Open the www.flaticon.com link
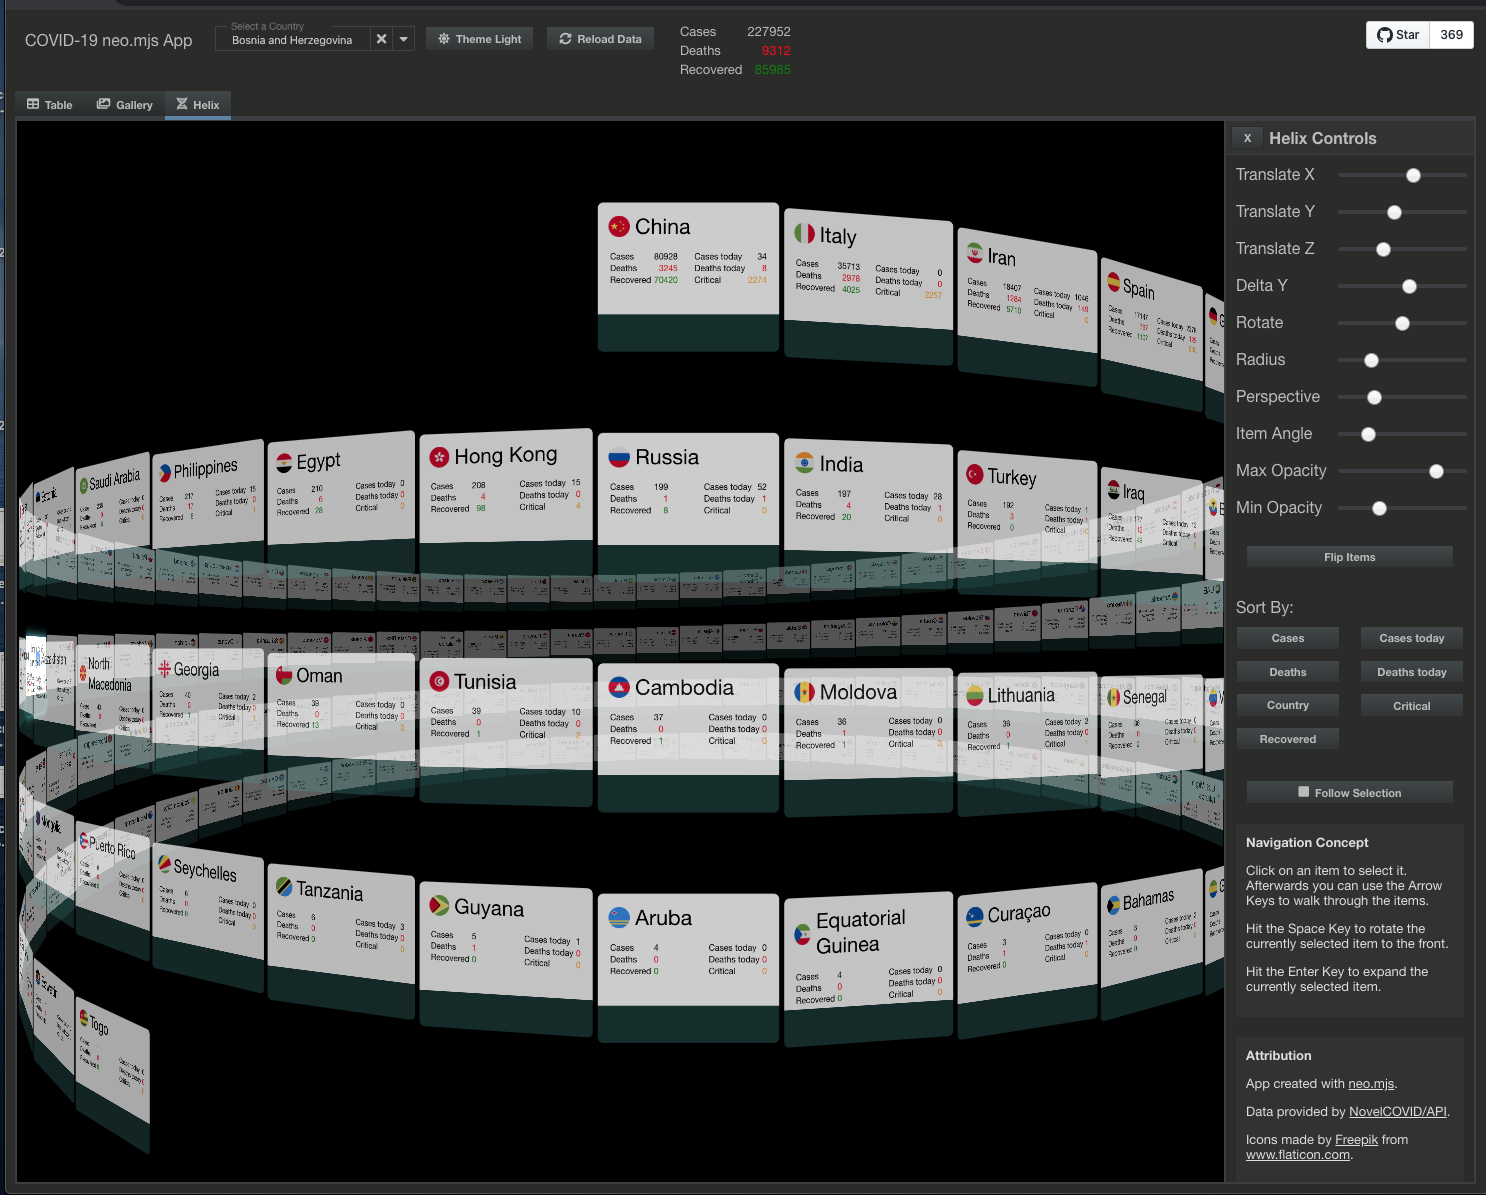The height and width of the screenshot is (1195, 1486). pyautogui.click(x=1298, y=1155)
